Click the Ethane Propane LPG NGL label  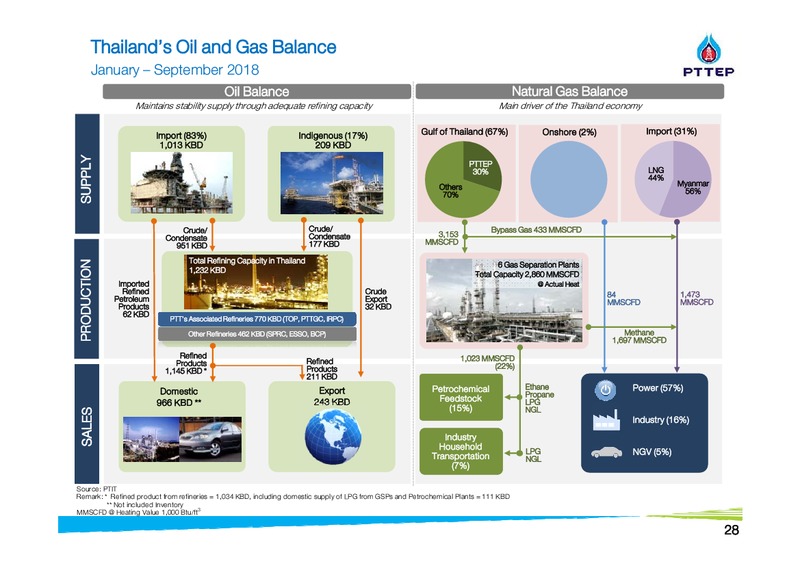click(539, 399)
